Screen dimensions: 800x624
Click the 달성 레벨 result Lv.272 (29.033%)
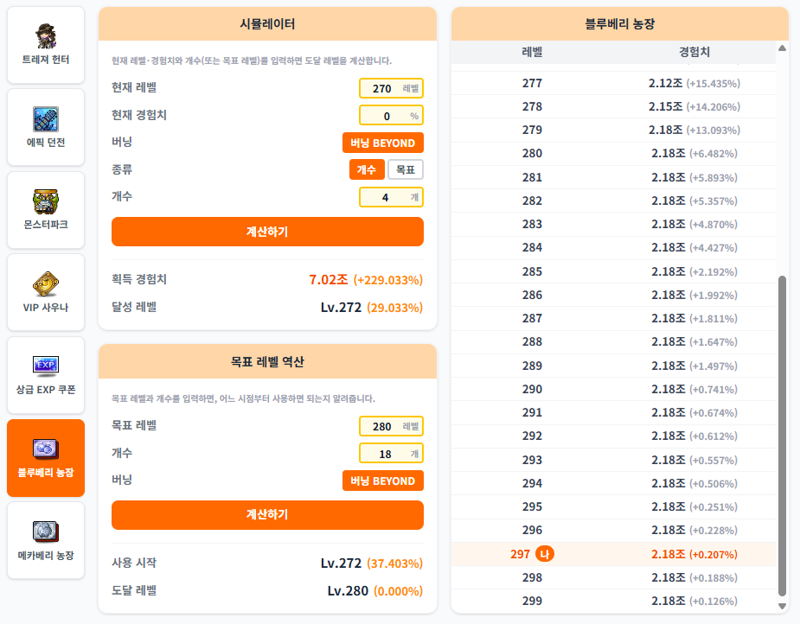tap(372, 307)
